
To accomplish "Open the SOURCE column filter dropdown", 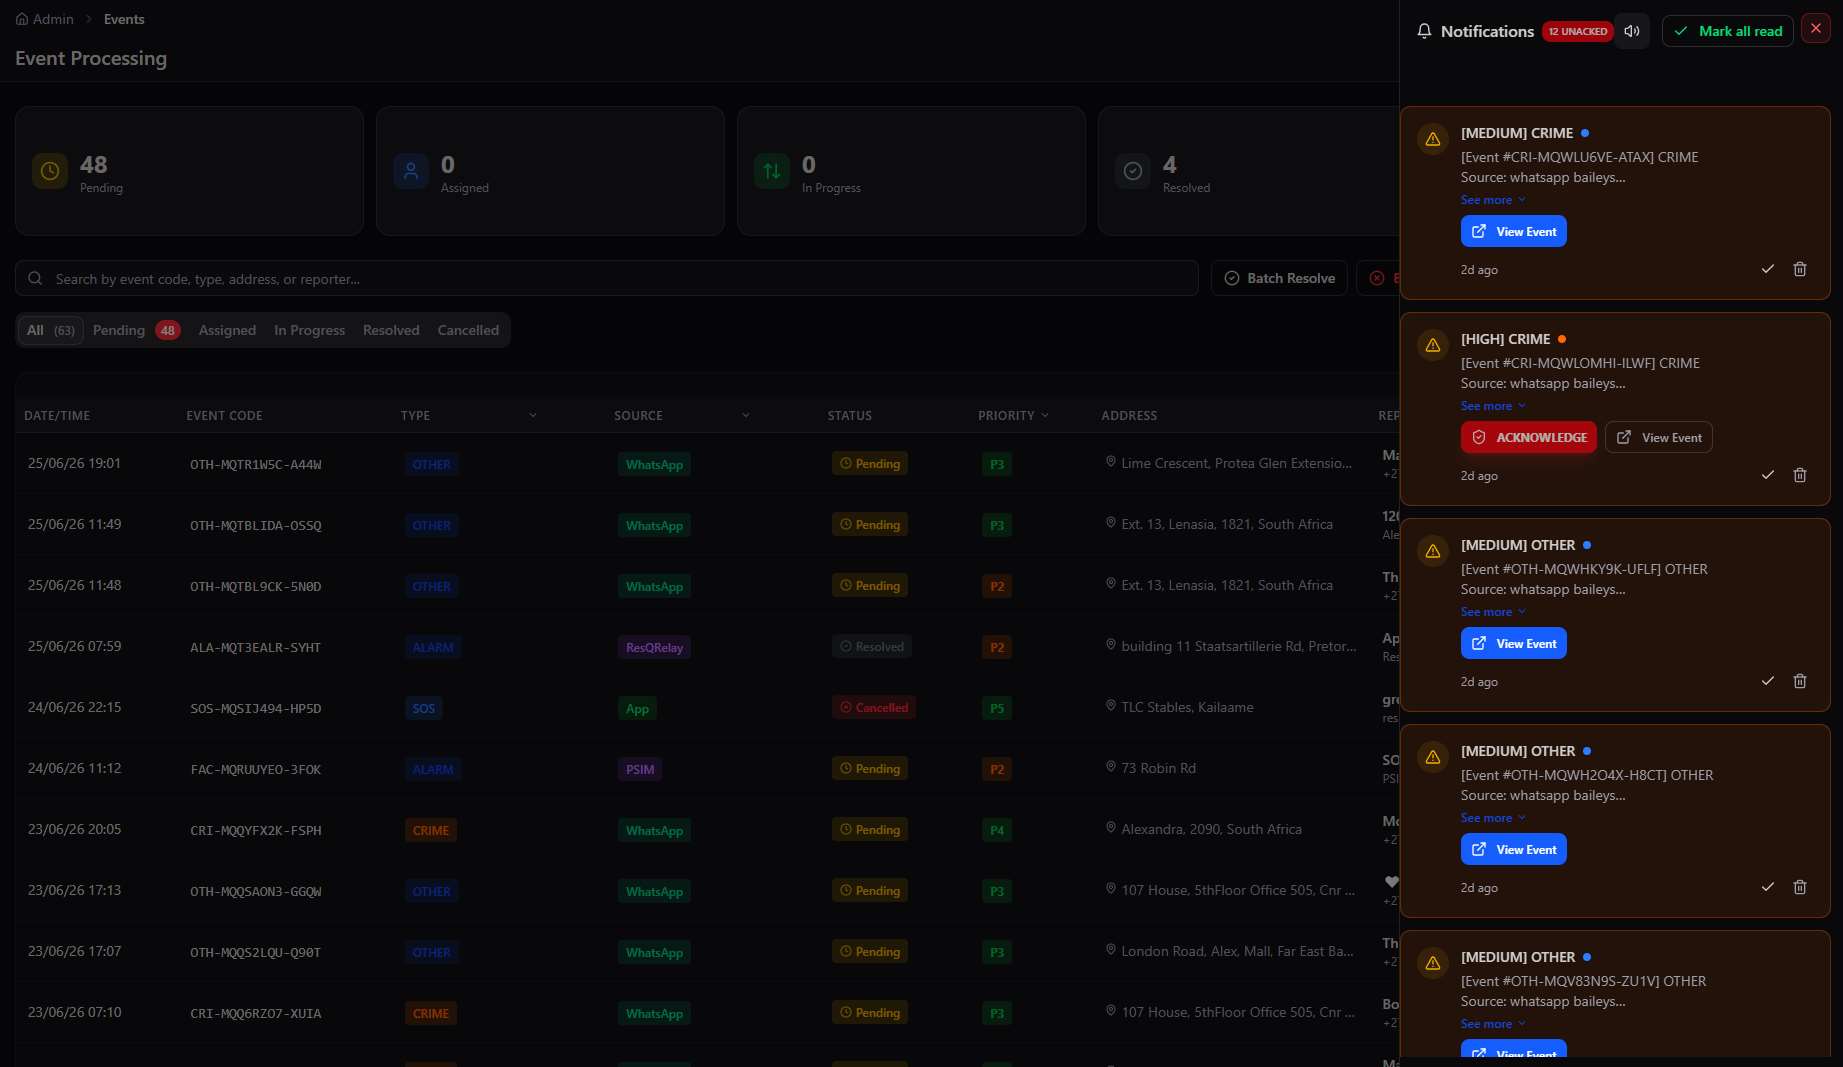I will 746,415.
